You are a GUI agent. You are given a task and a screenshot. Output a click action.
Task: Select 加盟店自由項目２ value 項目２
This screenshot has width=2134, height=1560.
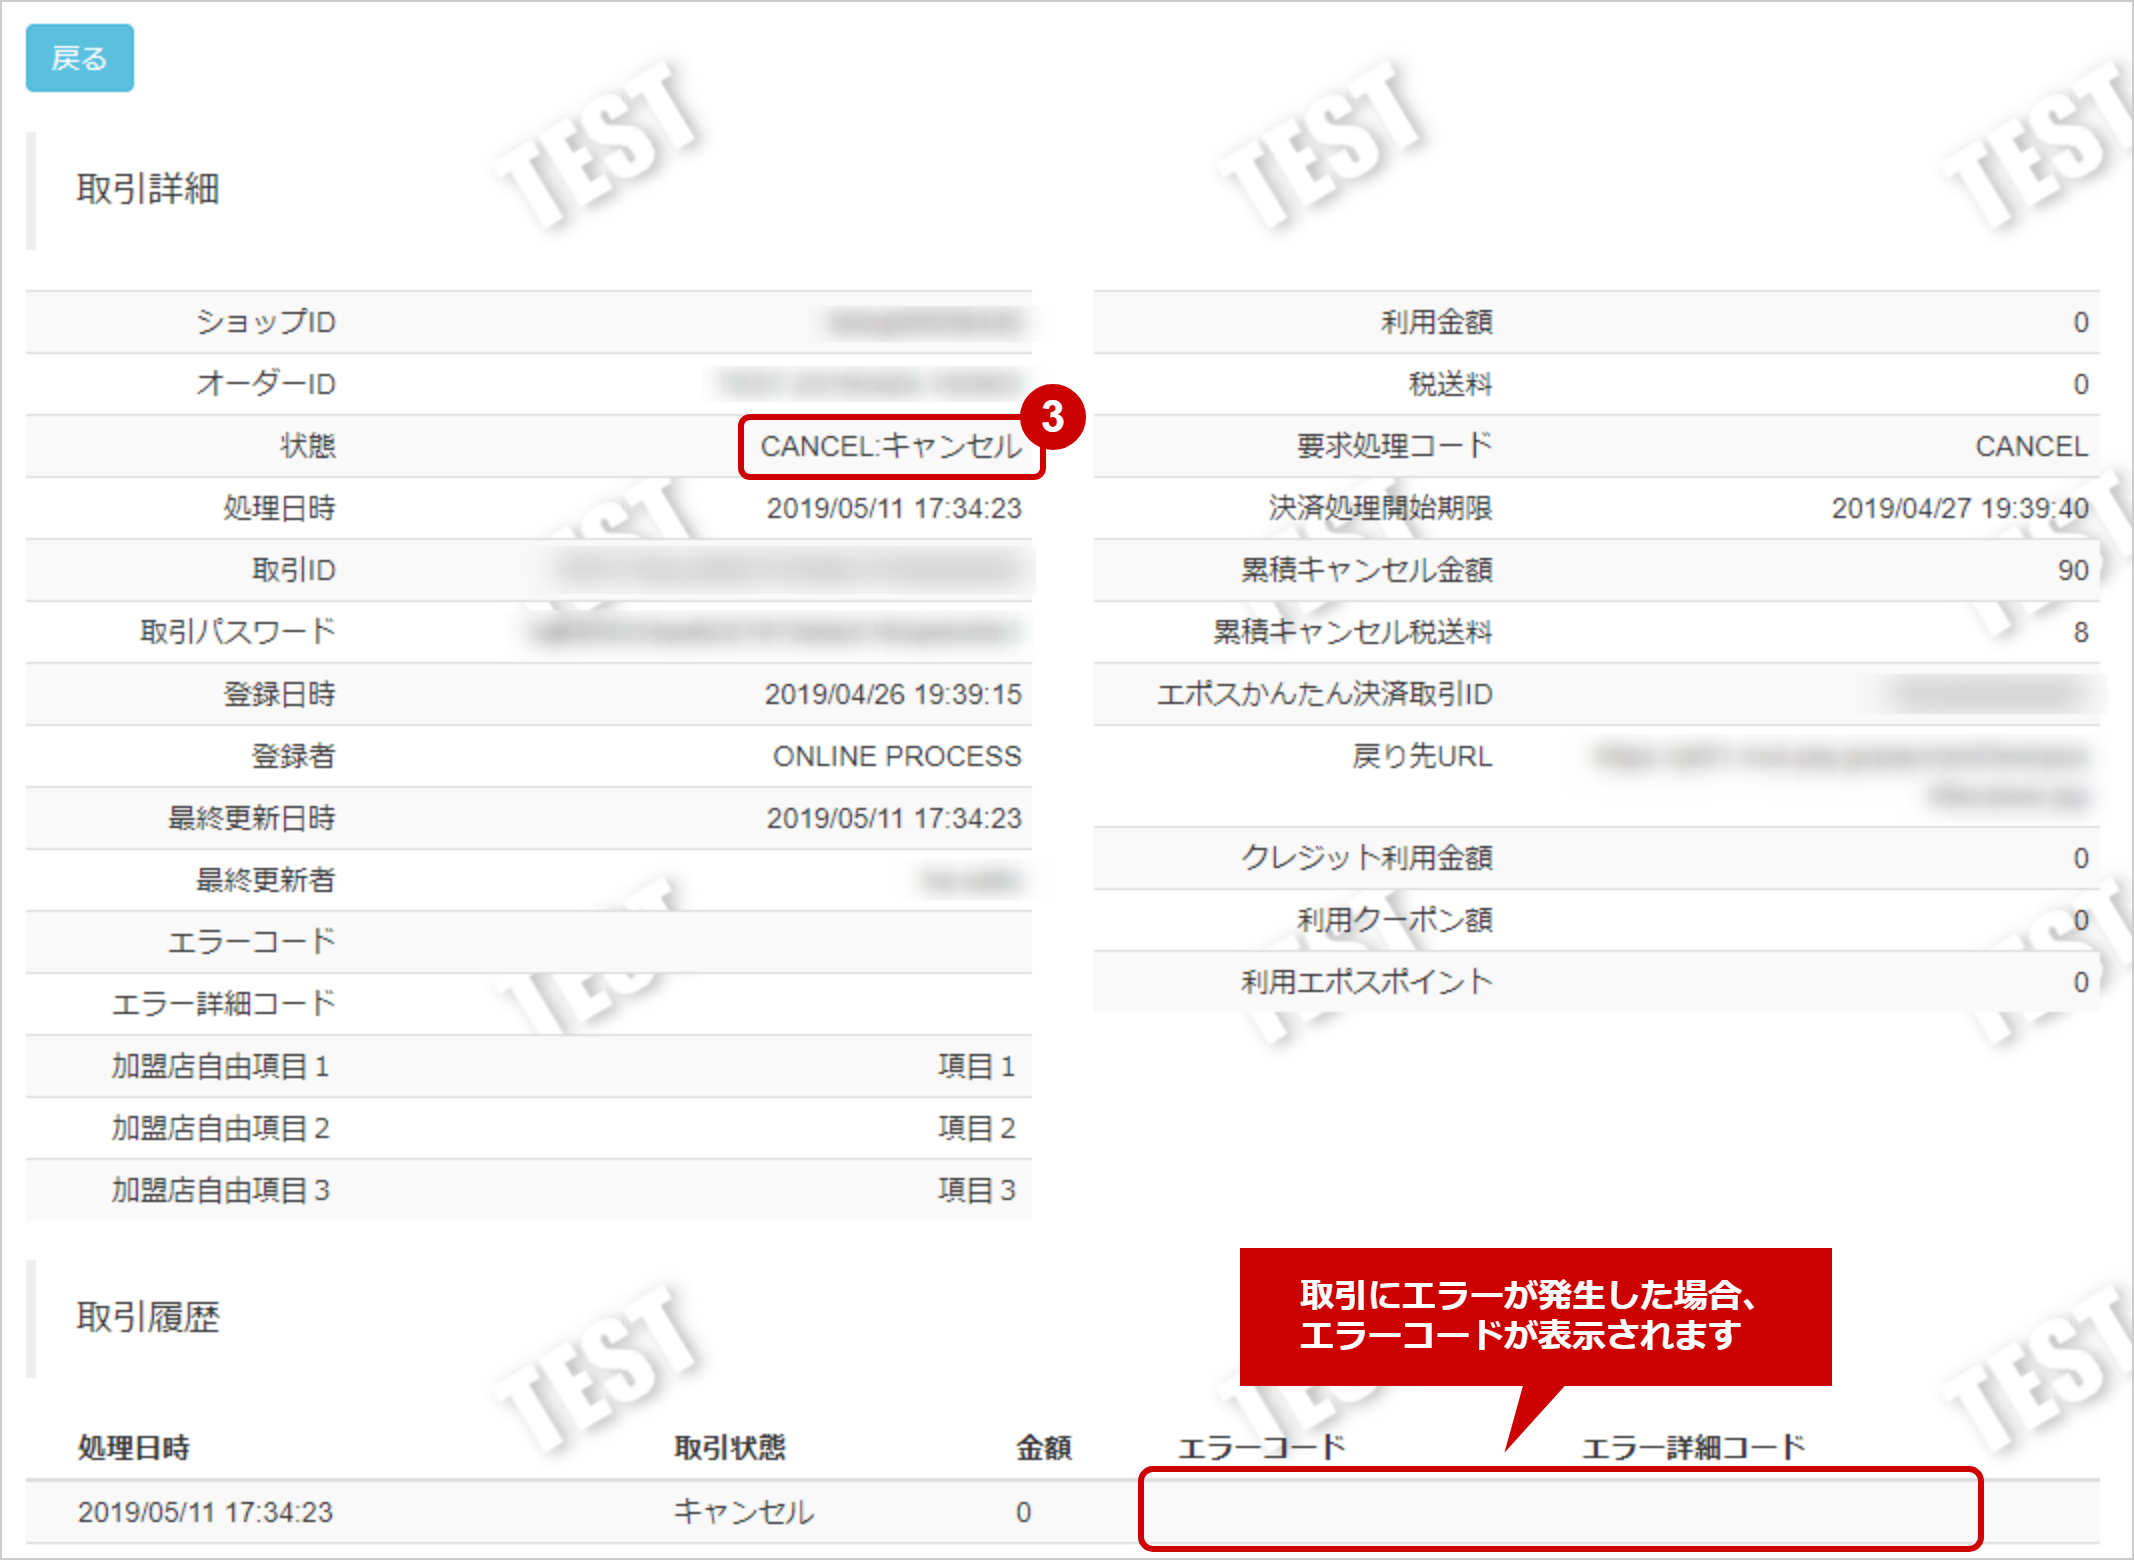point(977,1128)
